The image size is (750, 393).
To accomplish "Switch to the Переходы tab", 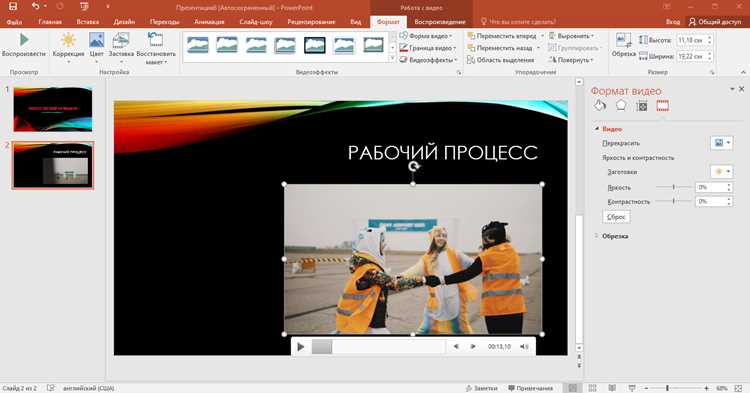I will pyautogui.click(x=165, y=22).
